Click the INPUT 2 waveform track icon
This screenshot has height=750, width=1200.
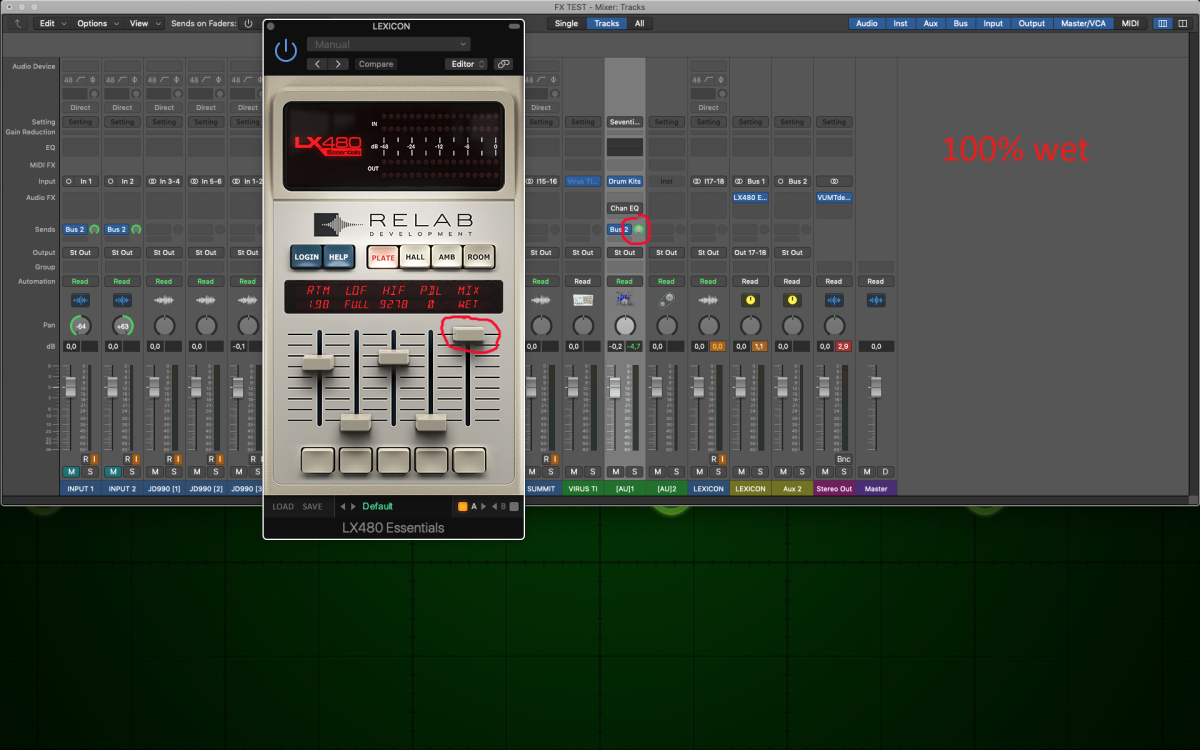tap(122, 300)
